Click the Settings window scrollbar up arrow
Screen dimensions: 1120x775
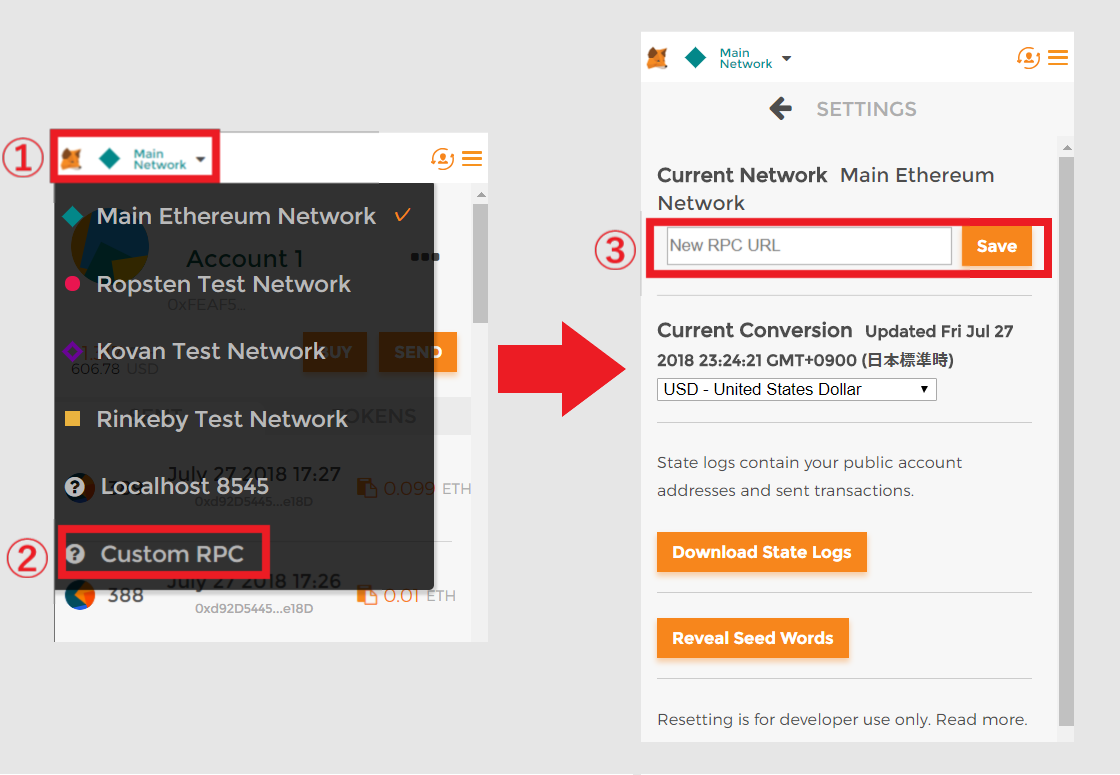1066,148
